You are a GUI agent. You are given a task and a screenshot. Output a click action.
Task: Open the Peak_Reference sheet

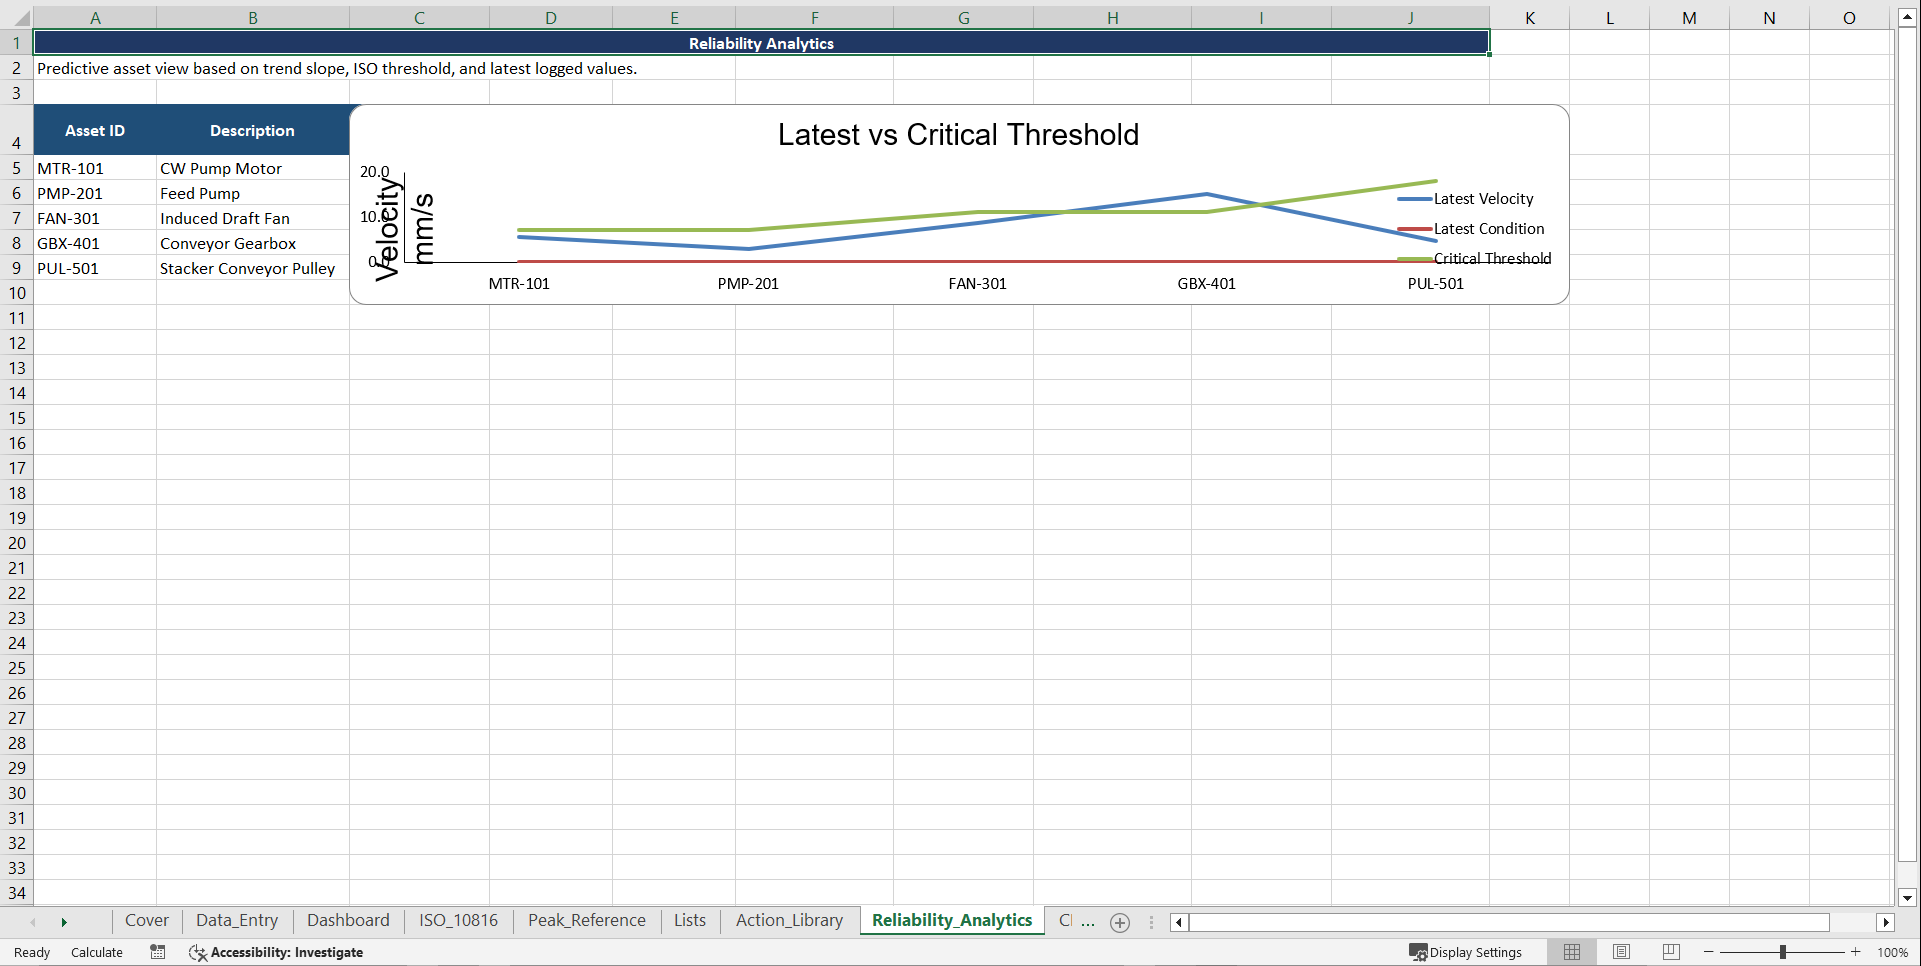tap(586, 920)
